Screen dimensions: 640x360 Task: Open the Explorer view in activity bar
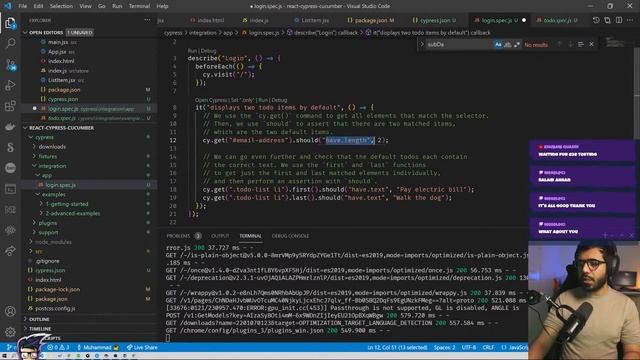pyautogui.click(x=10, y=23)
